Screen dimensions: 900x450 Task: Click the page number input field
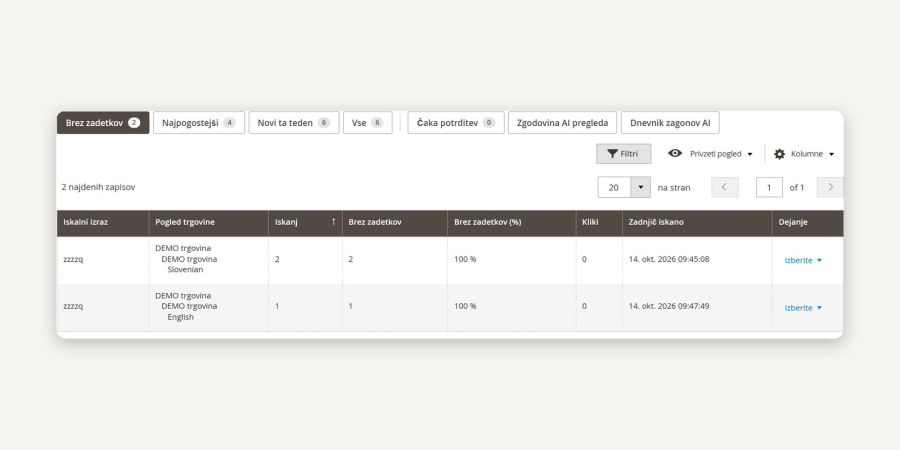(769, 187)
